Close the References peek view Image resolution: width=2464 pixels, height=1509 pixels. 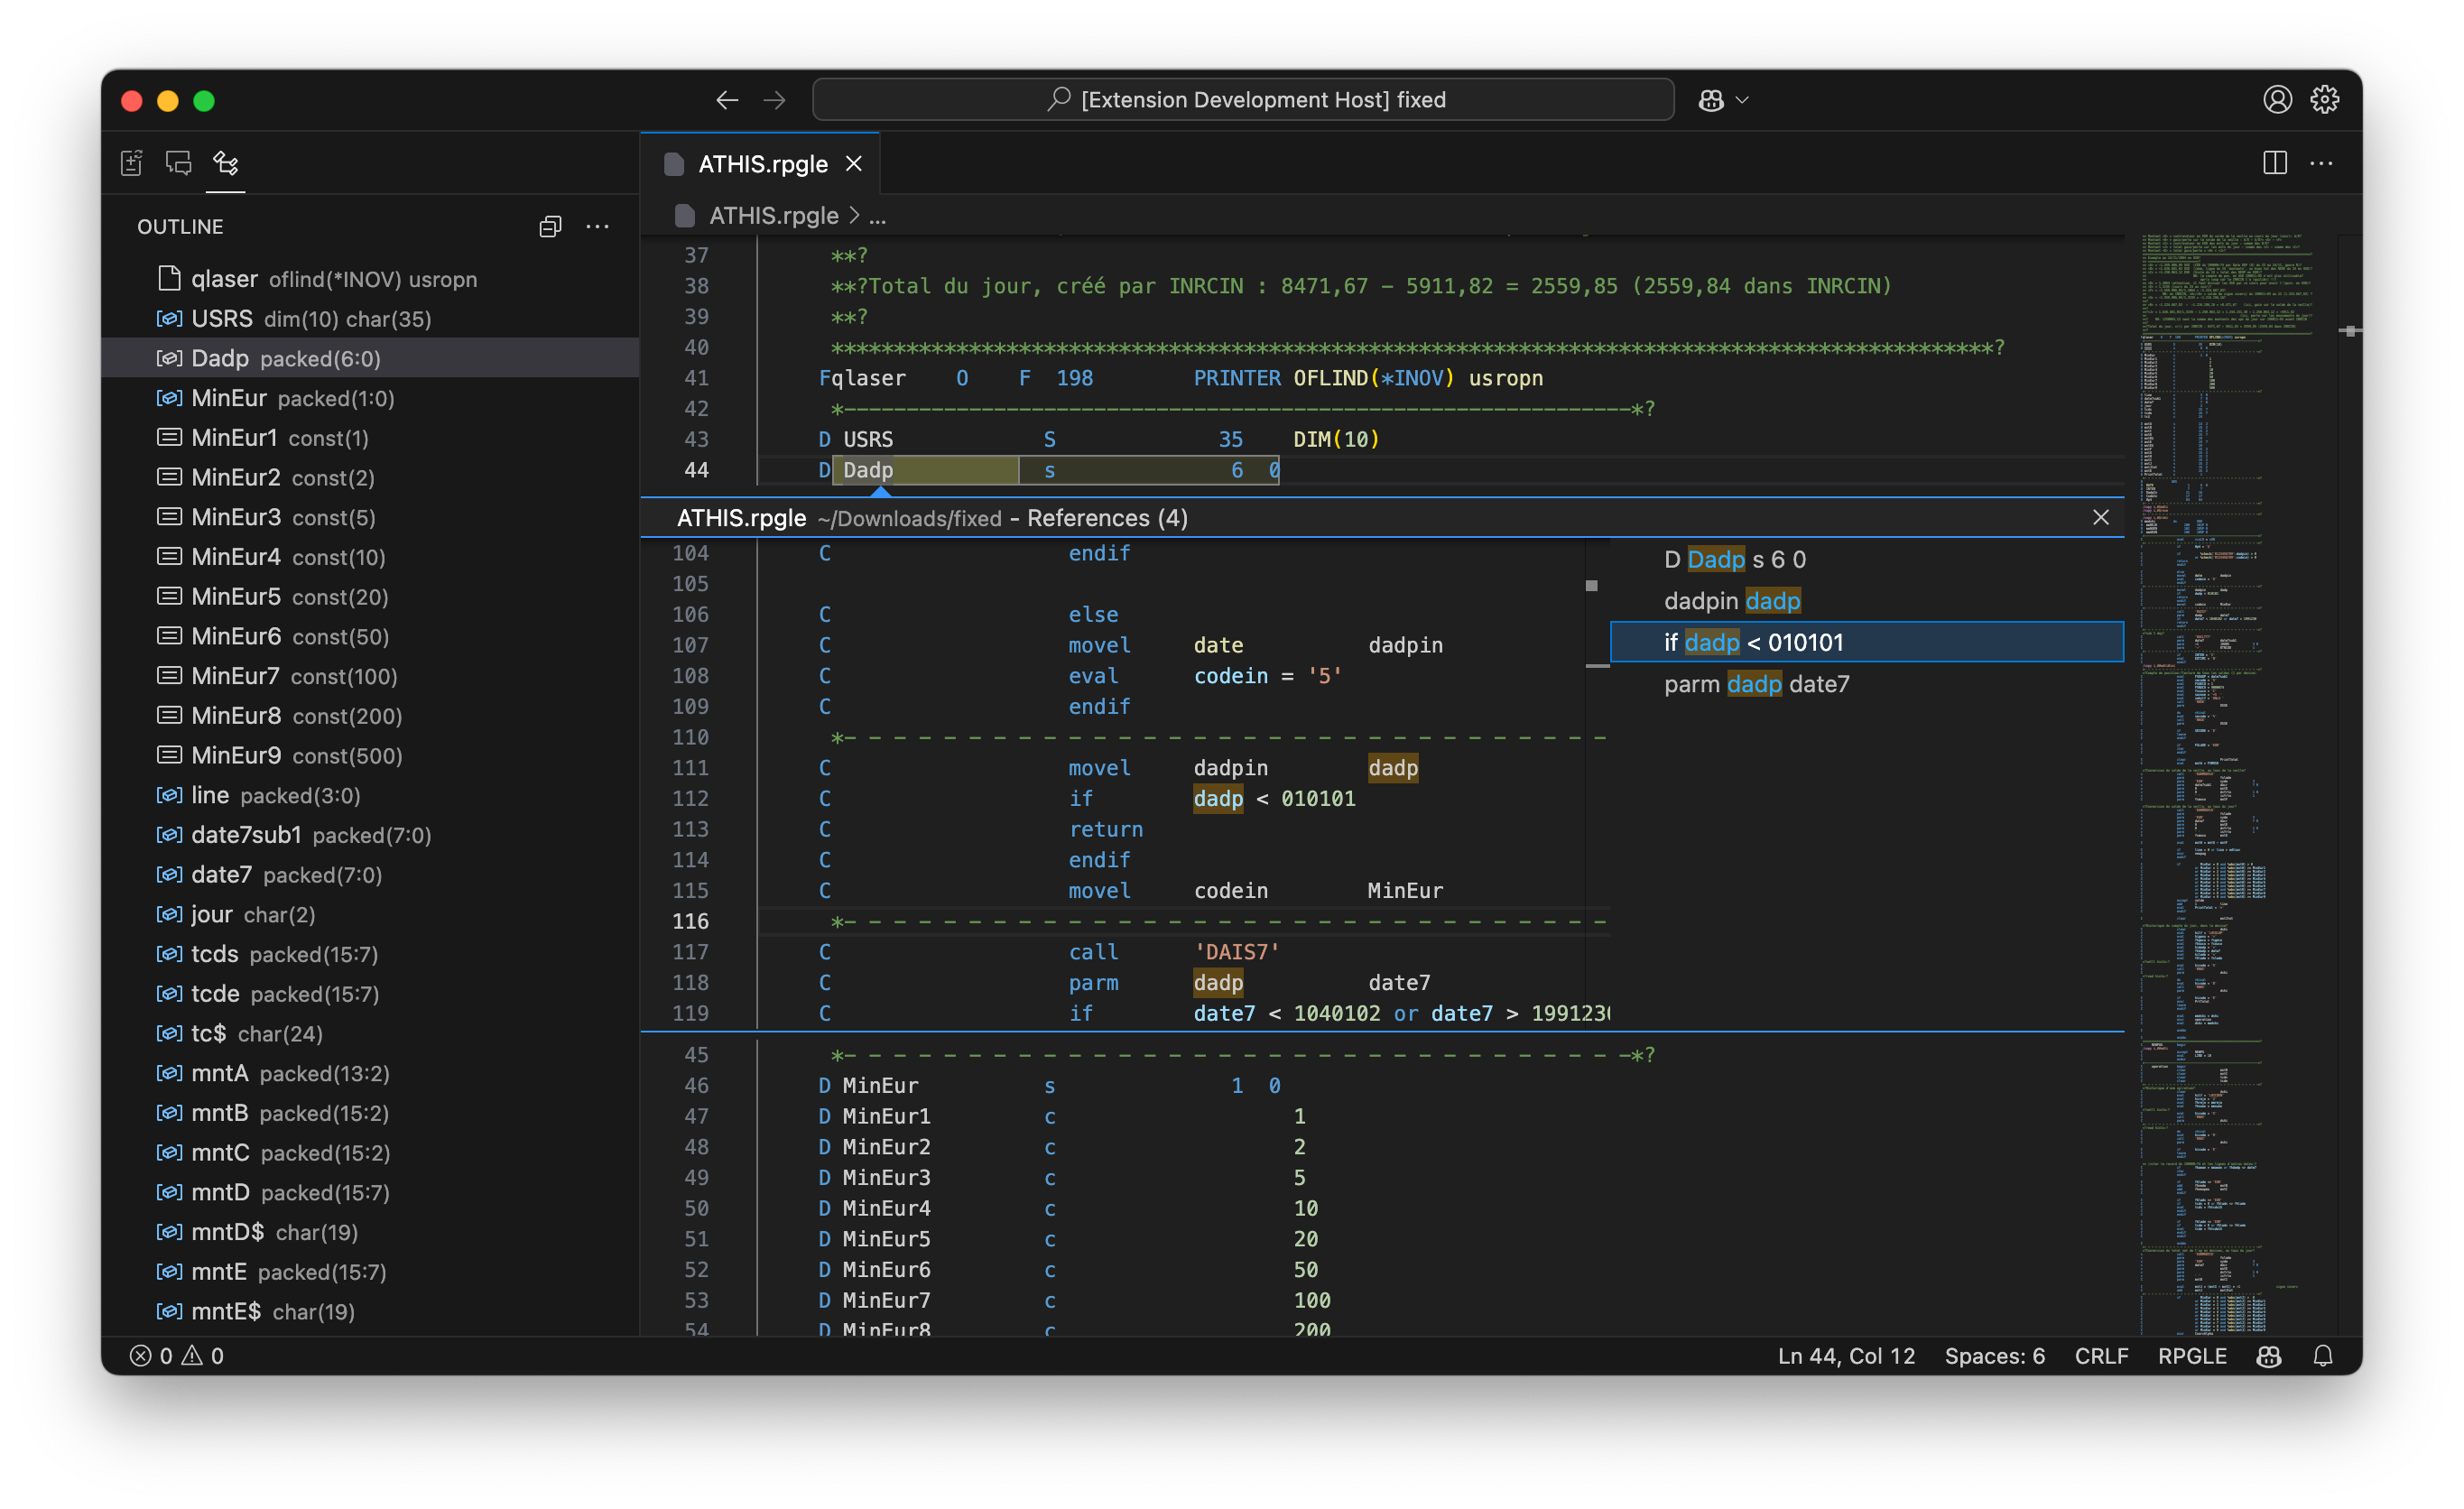pyautogui.click(x=2100, y=518)
